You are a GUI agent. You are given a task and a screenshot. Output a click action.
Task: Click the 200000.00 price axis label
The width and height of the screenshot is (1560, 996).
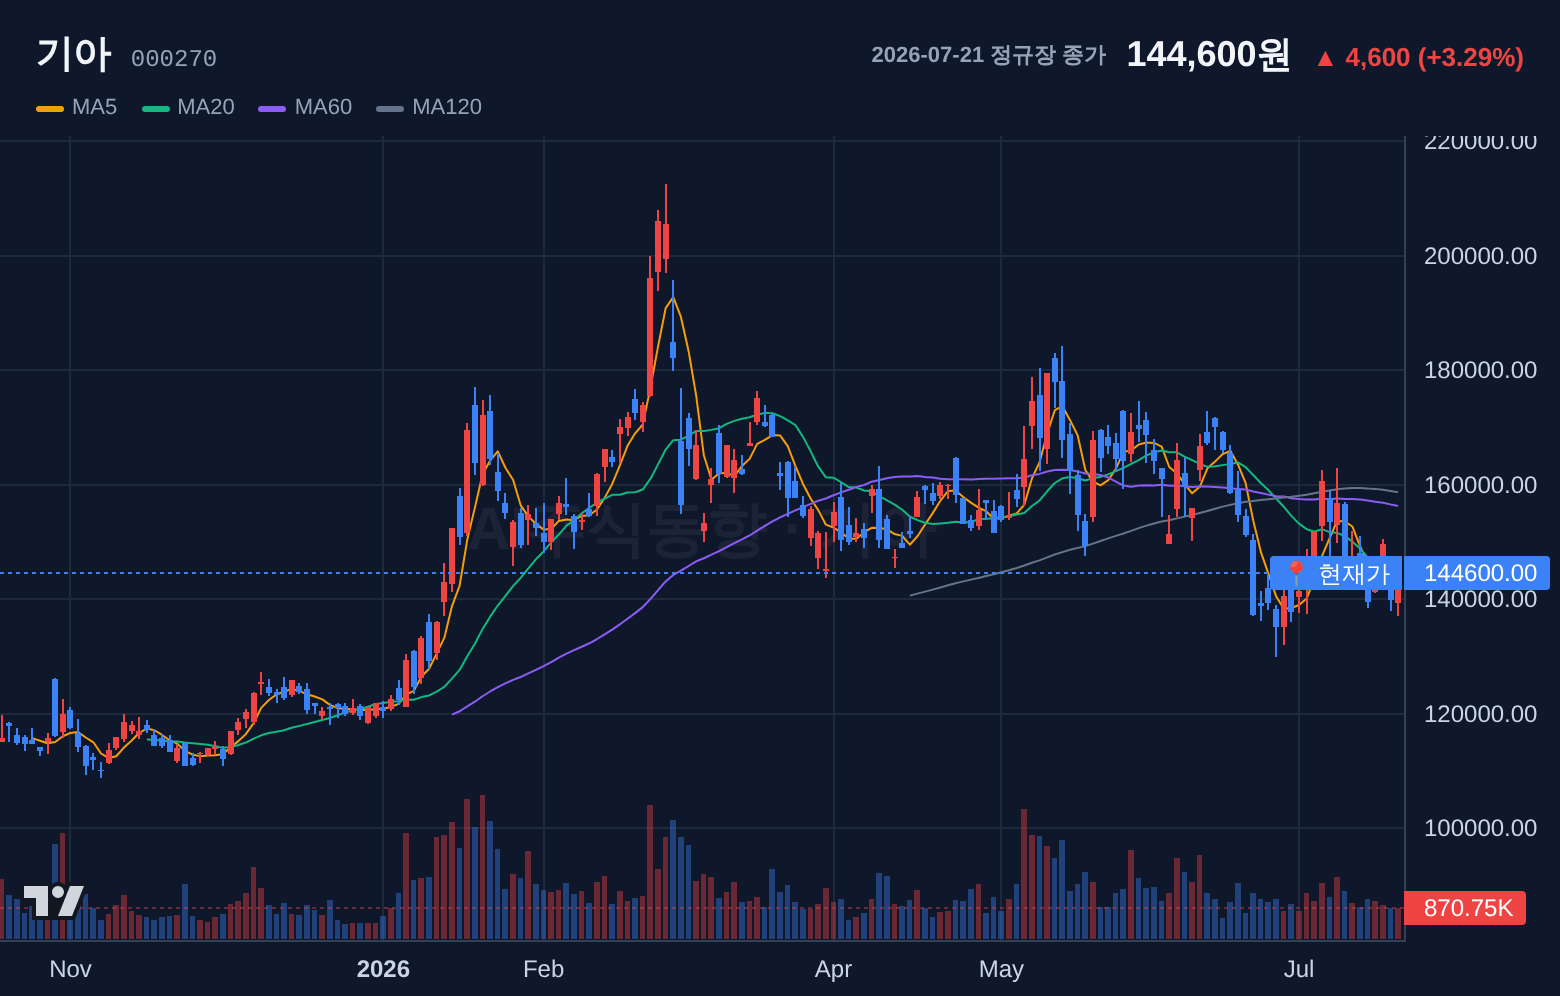1480,256
